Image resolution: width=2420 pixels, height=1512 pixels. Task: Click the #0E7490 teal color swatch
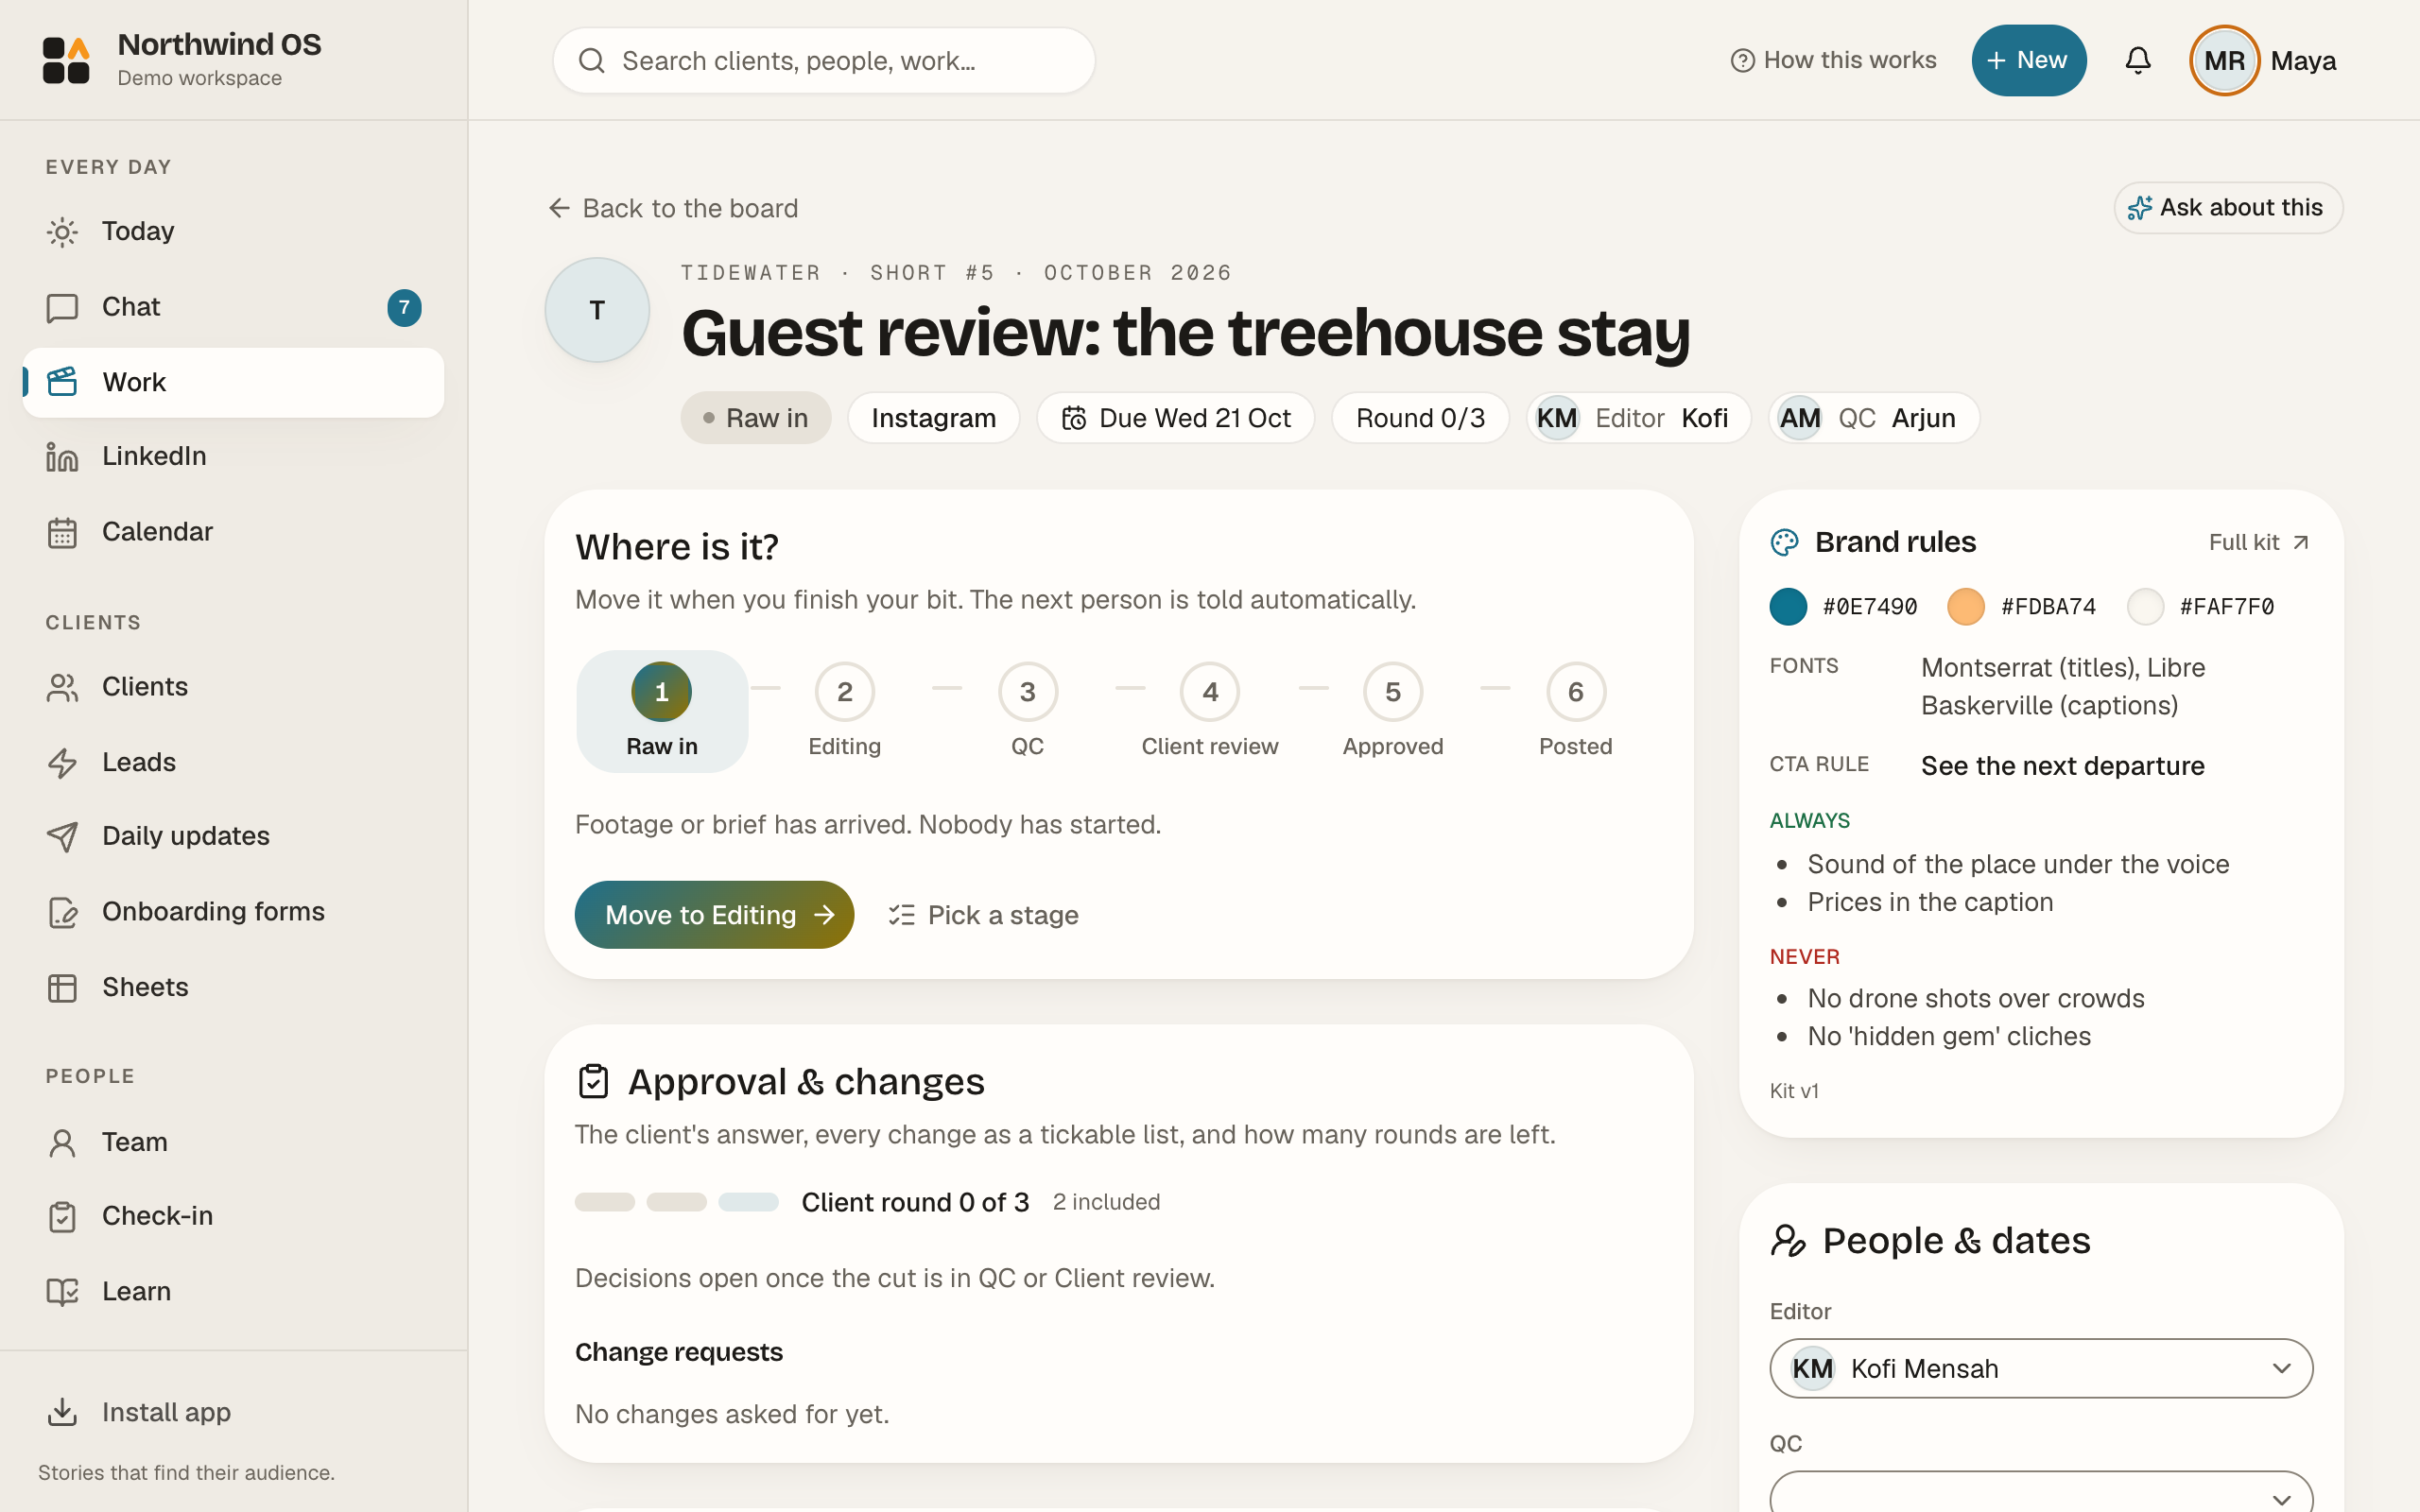click(1788, 606)
